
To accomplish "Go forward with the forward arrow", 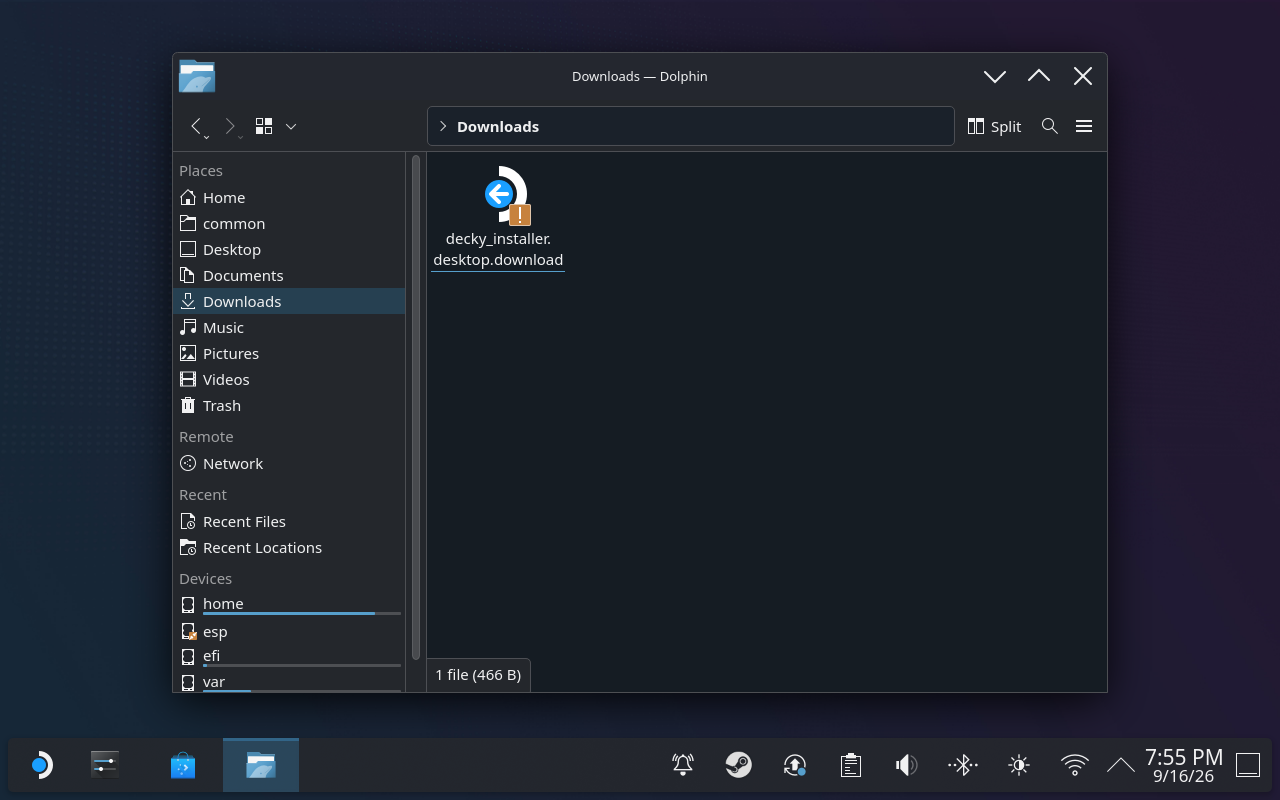I will click(230, 126).
